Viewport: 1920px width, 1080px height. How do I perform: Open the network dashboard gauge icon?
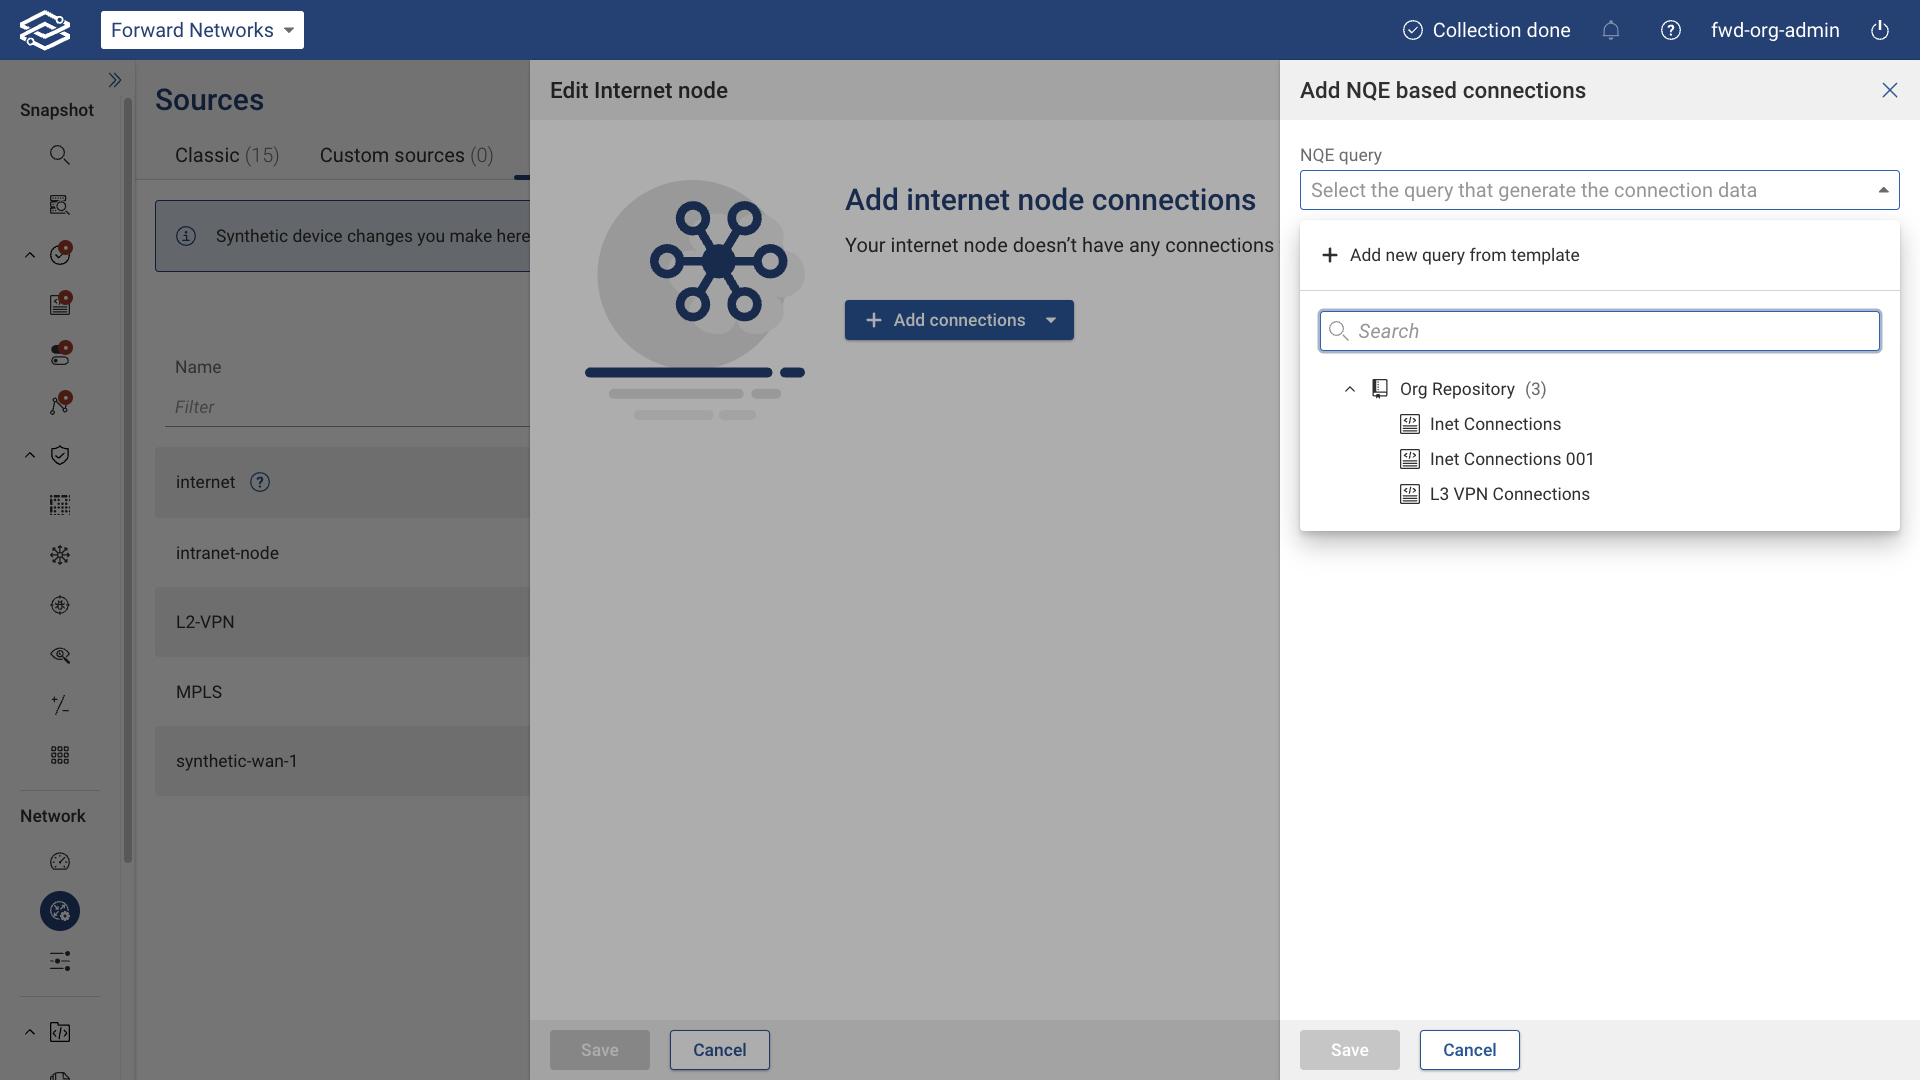tap(60, 861)
